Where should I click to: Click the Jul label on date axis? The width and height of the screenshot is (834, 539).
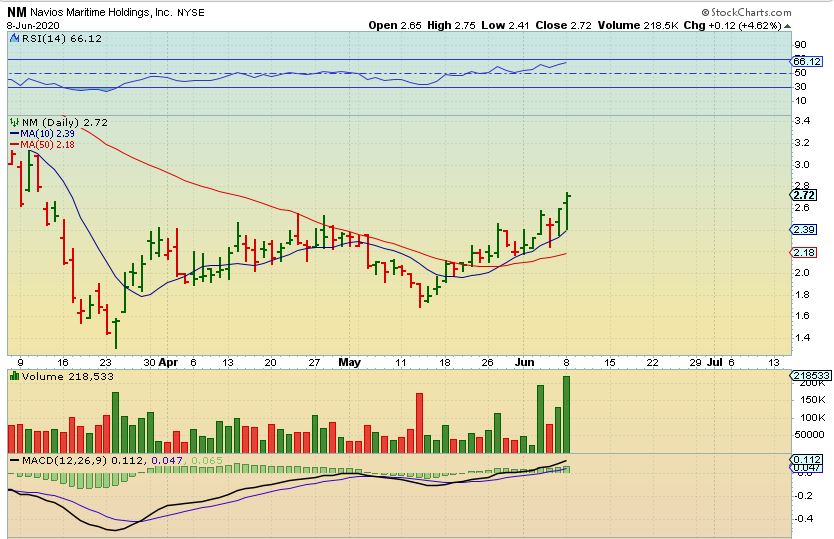coord(715,362)
